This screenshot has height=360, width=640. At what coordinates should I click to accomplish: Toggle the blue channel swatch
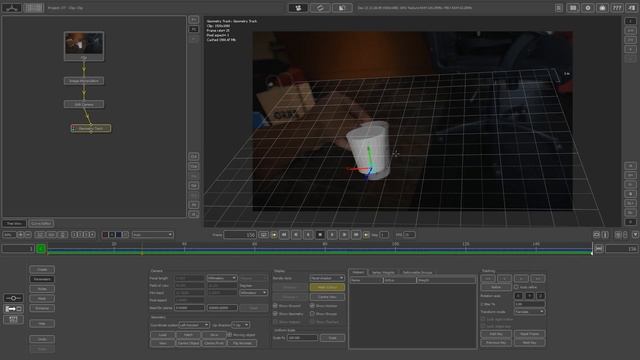(119, 235)
